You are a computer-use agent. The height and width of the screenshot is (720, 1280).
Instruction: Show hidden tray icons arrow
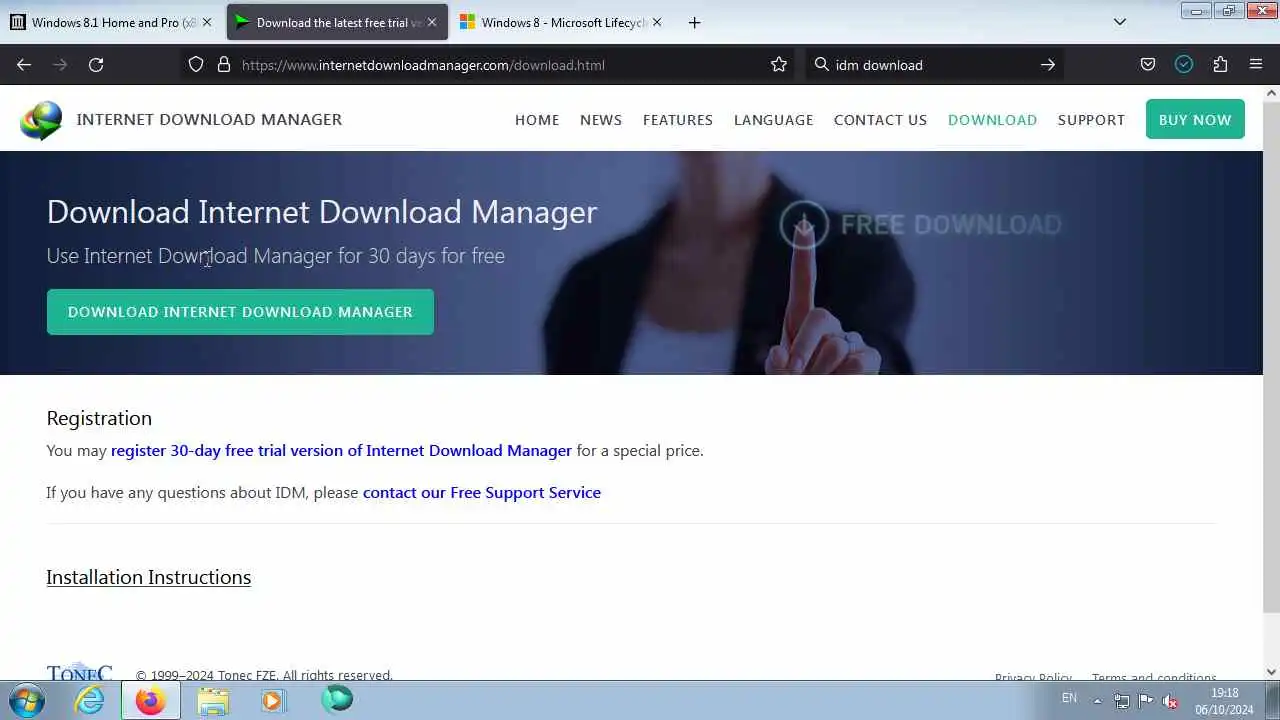click(x=1097, y=701)
